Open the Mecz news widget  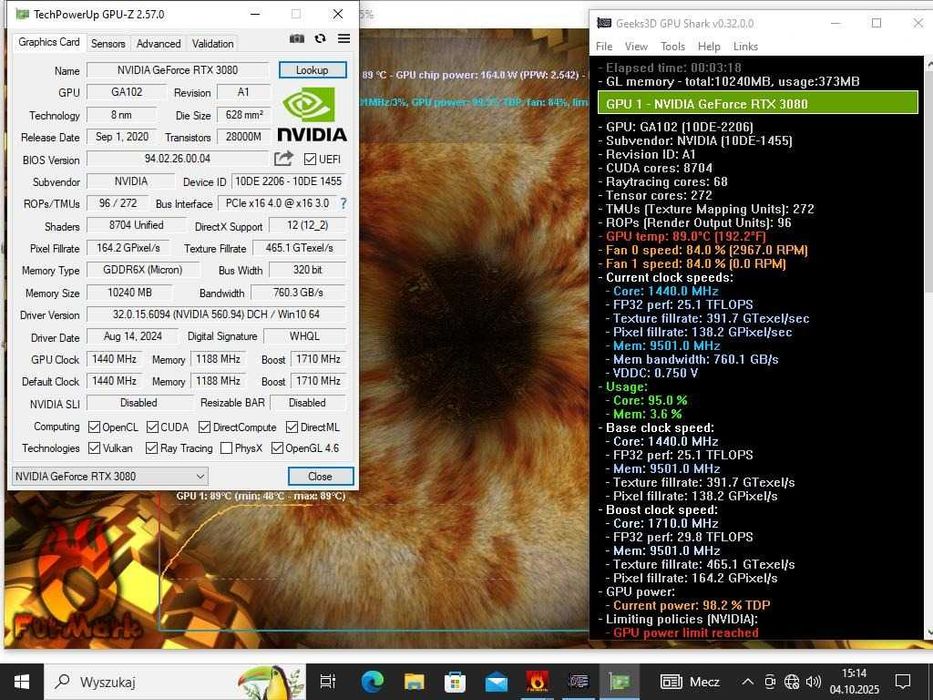pyautogui.click(x=690, y=682)
